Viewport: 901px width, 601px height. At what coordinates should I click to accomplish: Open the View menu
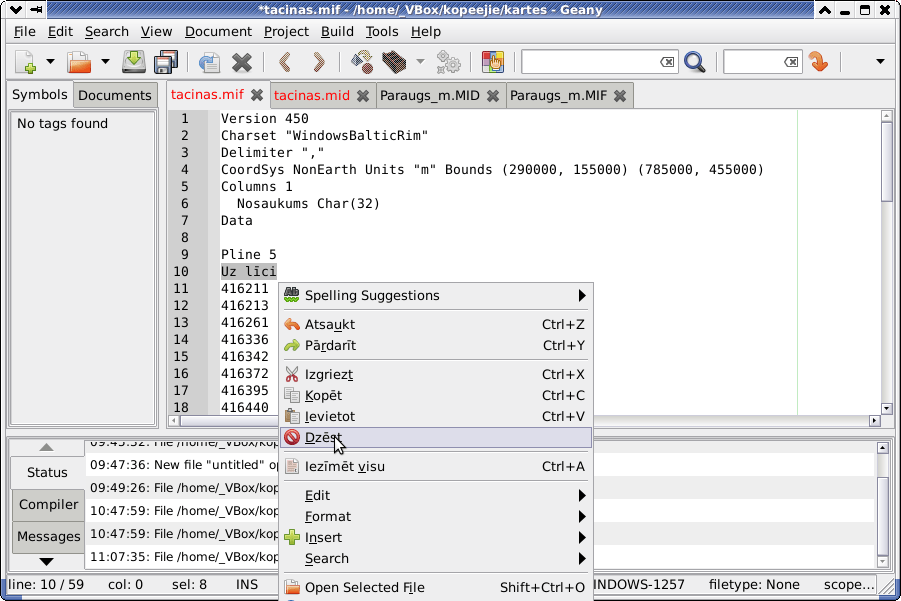point(156,32)
